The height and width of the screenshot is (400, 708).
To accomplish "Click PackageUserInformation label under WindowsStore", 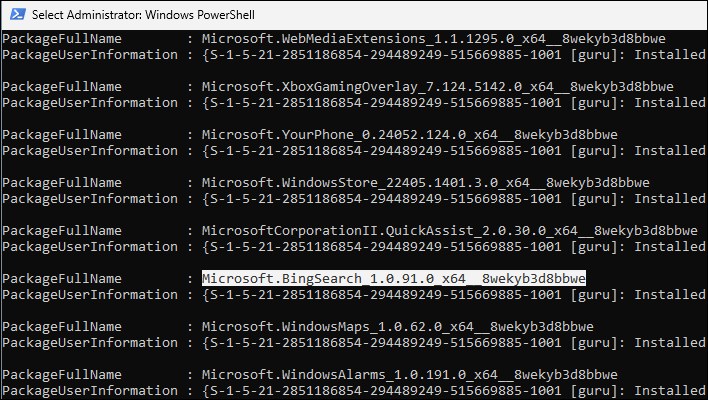I will (x=90, y=199).
